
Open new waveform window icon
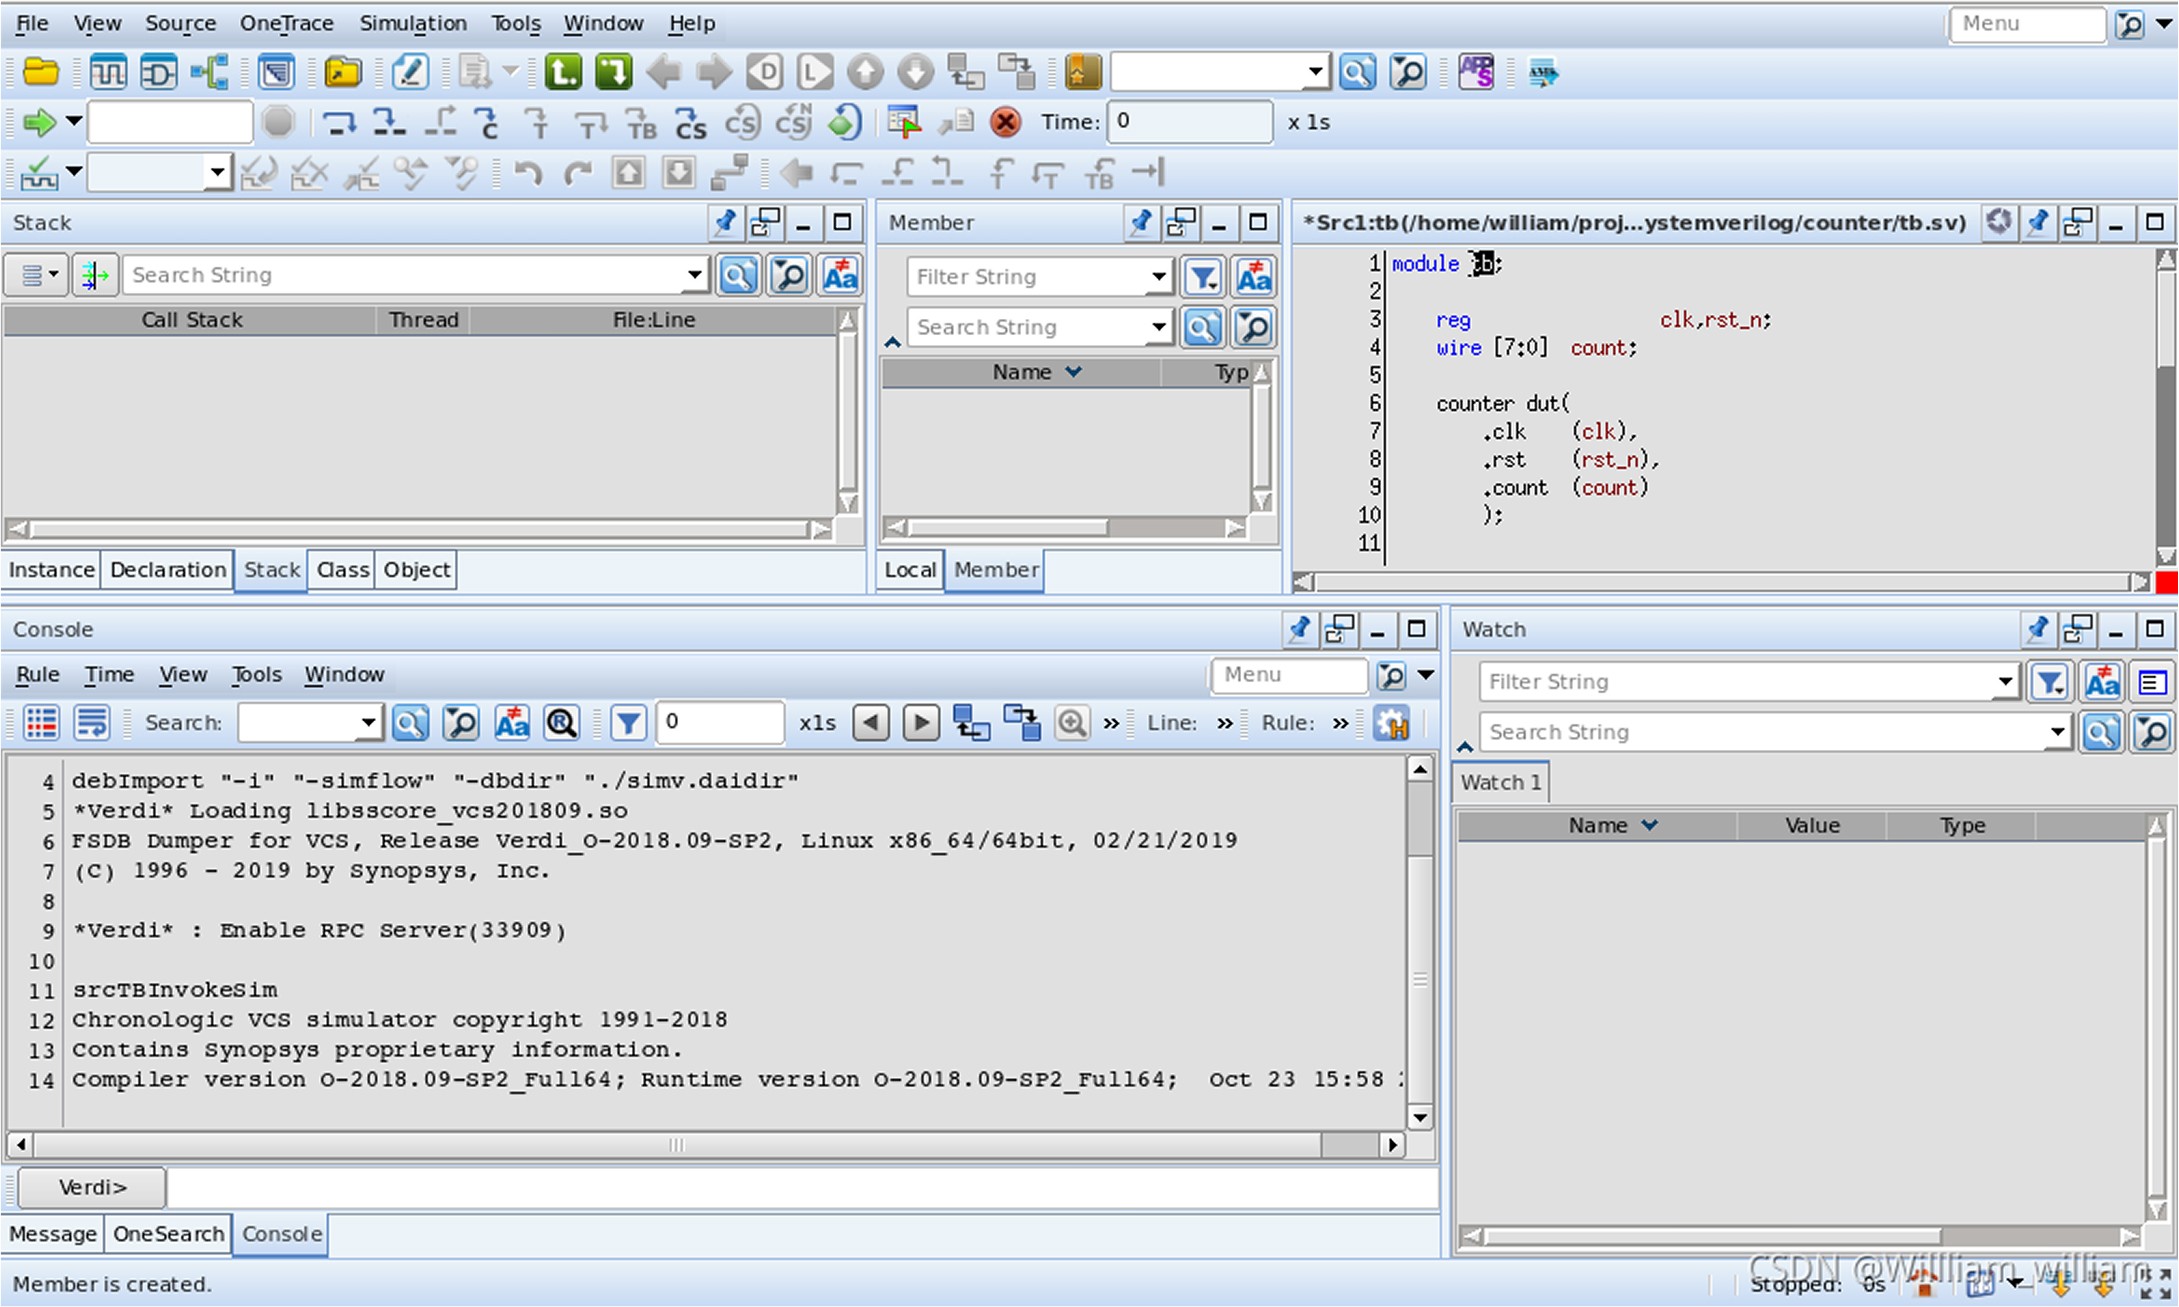click(x=108, y=72)
